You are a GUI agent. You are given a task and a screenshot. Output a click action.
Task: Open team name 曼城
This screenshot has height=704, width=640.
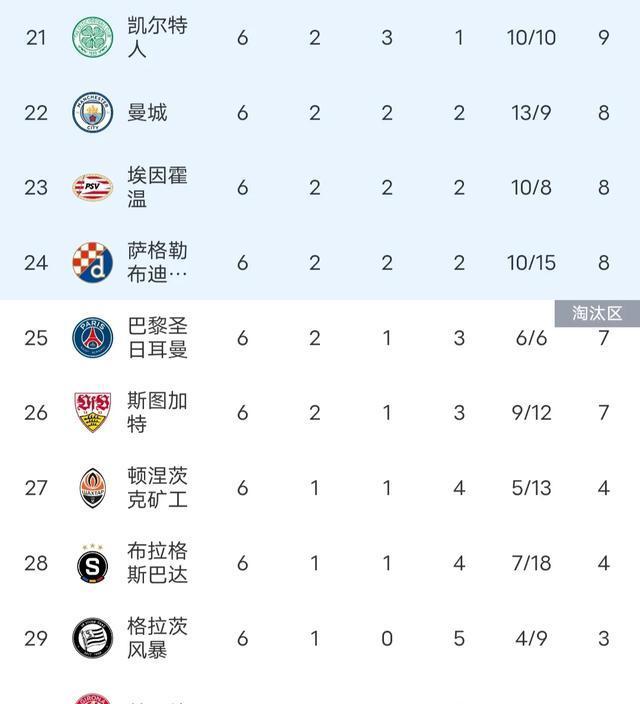pos(147,112)
